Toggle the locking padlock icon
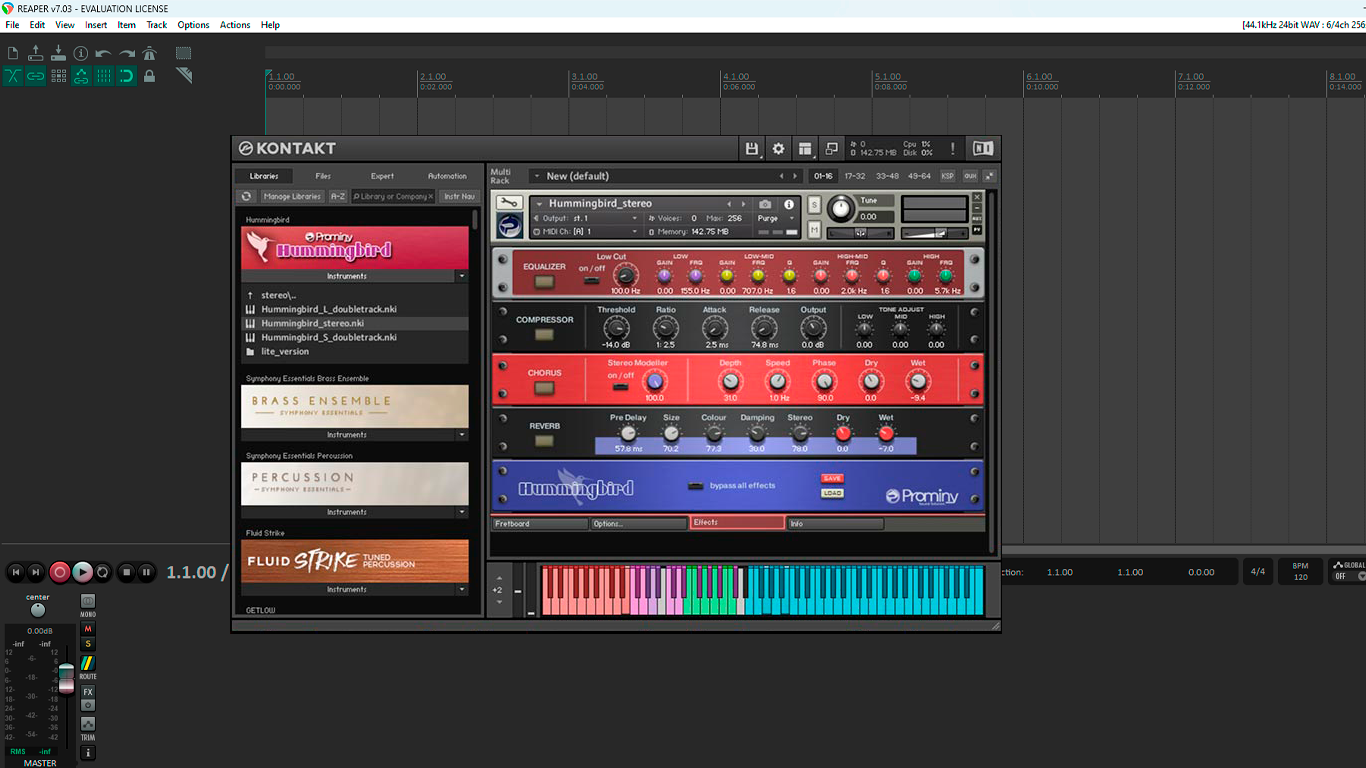Screen dimensions: 1366x768 [x=150, y=76]
